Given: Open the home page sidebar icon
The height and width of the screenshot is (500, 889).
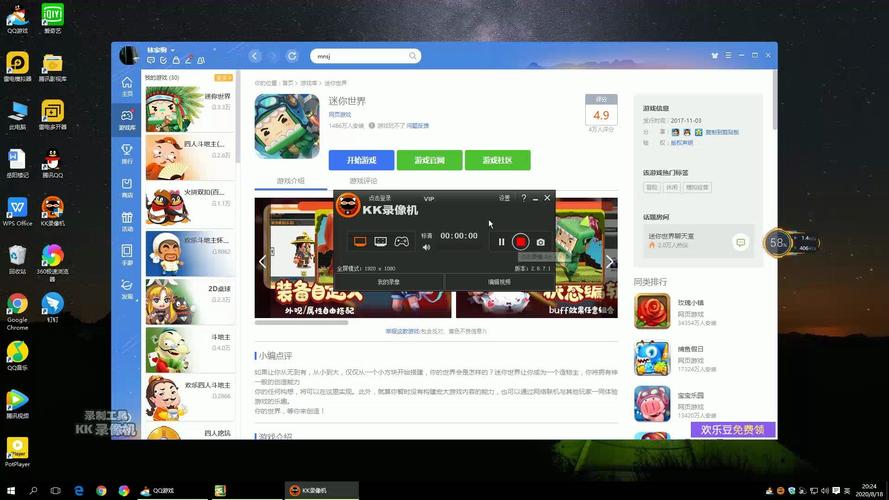Looking at the screenshot, I should 127,86.
